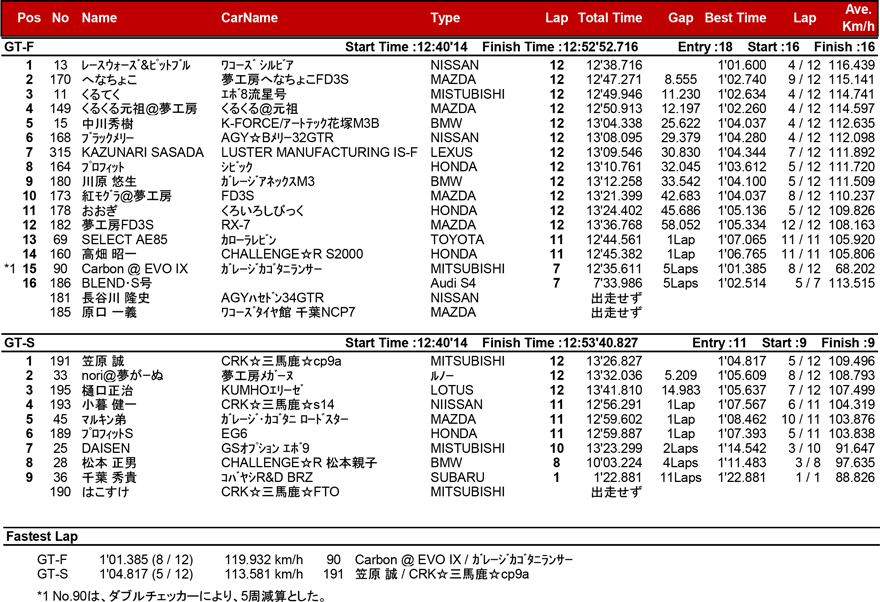Select the "Fastest Lap" section heading
The height and width of the screenshot is (602, 880).
click(x=42, y=537)
